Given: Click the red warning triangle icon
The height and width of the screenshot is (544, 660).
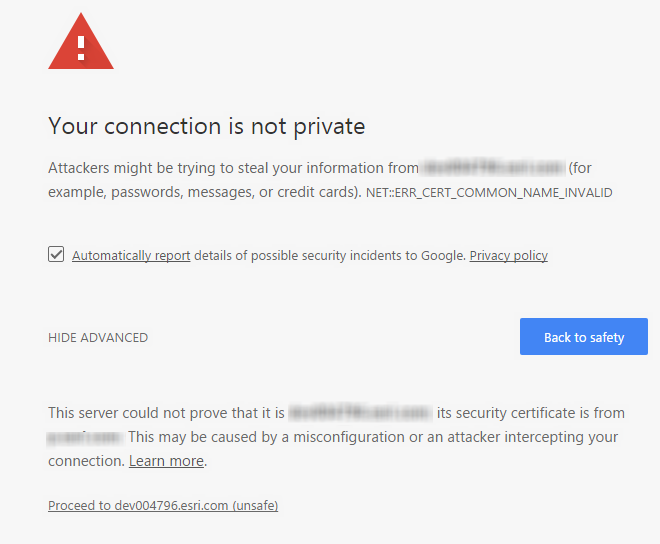Looking at the screenshot, I should [x=81, y=43].
